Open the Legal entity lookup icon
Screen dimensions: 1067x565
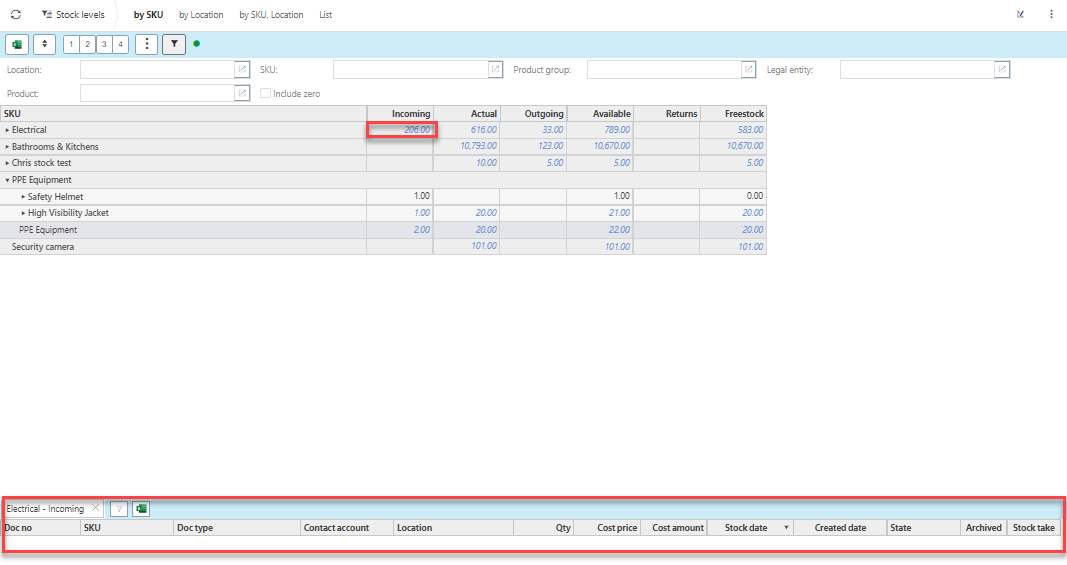[1001, 69]
